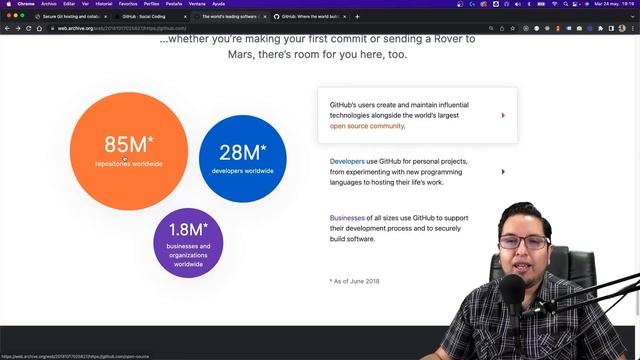Open the Apple menu

[x=9, y=4]
